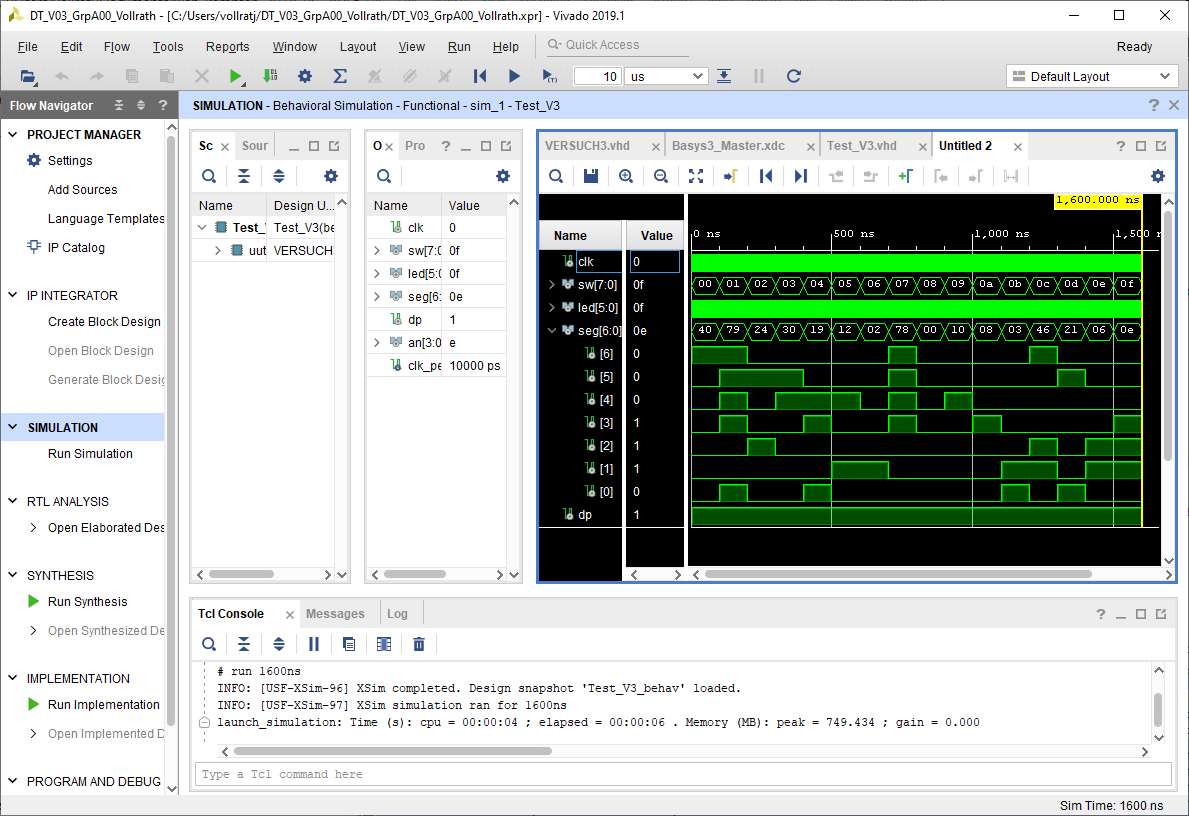Open the Tools menu
1189x816 pixels.
pyautogui.click(x=168, y=47)
